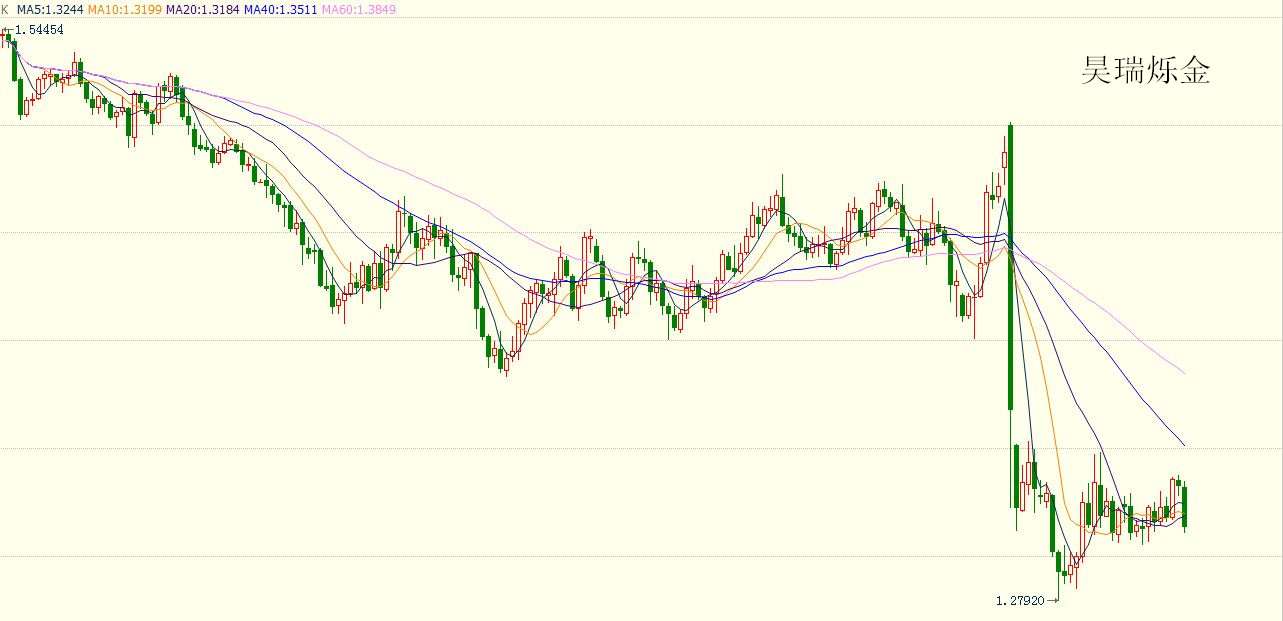Viewport: 1283px width, 621px height.
Task: Click the end of the pink MA60 line
Action: [x=1184, y=373]
